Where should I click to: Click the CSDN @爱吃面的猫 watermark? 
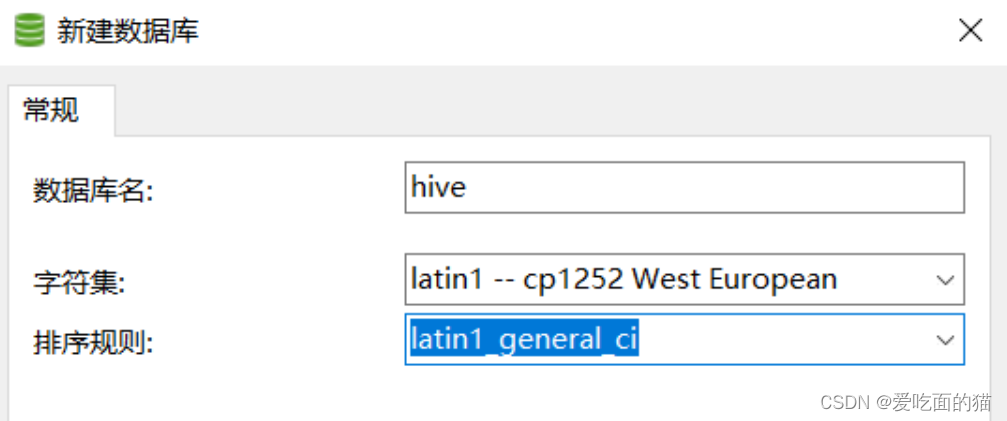[906, 402]
